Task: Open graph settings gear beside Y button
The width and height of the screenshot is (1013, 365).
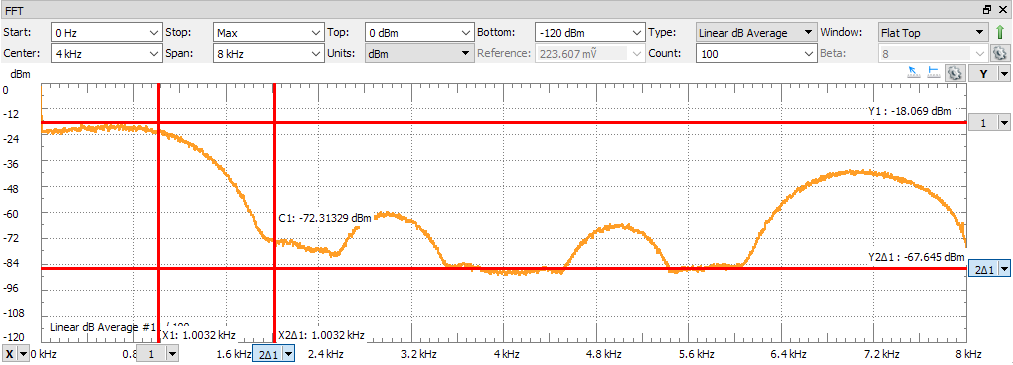Action: tap(954, 73)
